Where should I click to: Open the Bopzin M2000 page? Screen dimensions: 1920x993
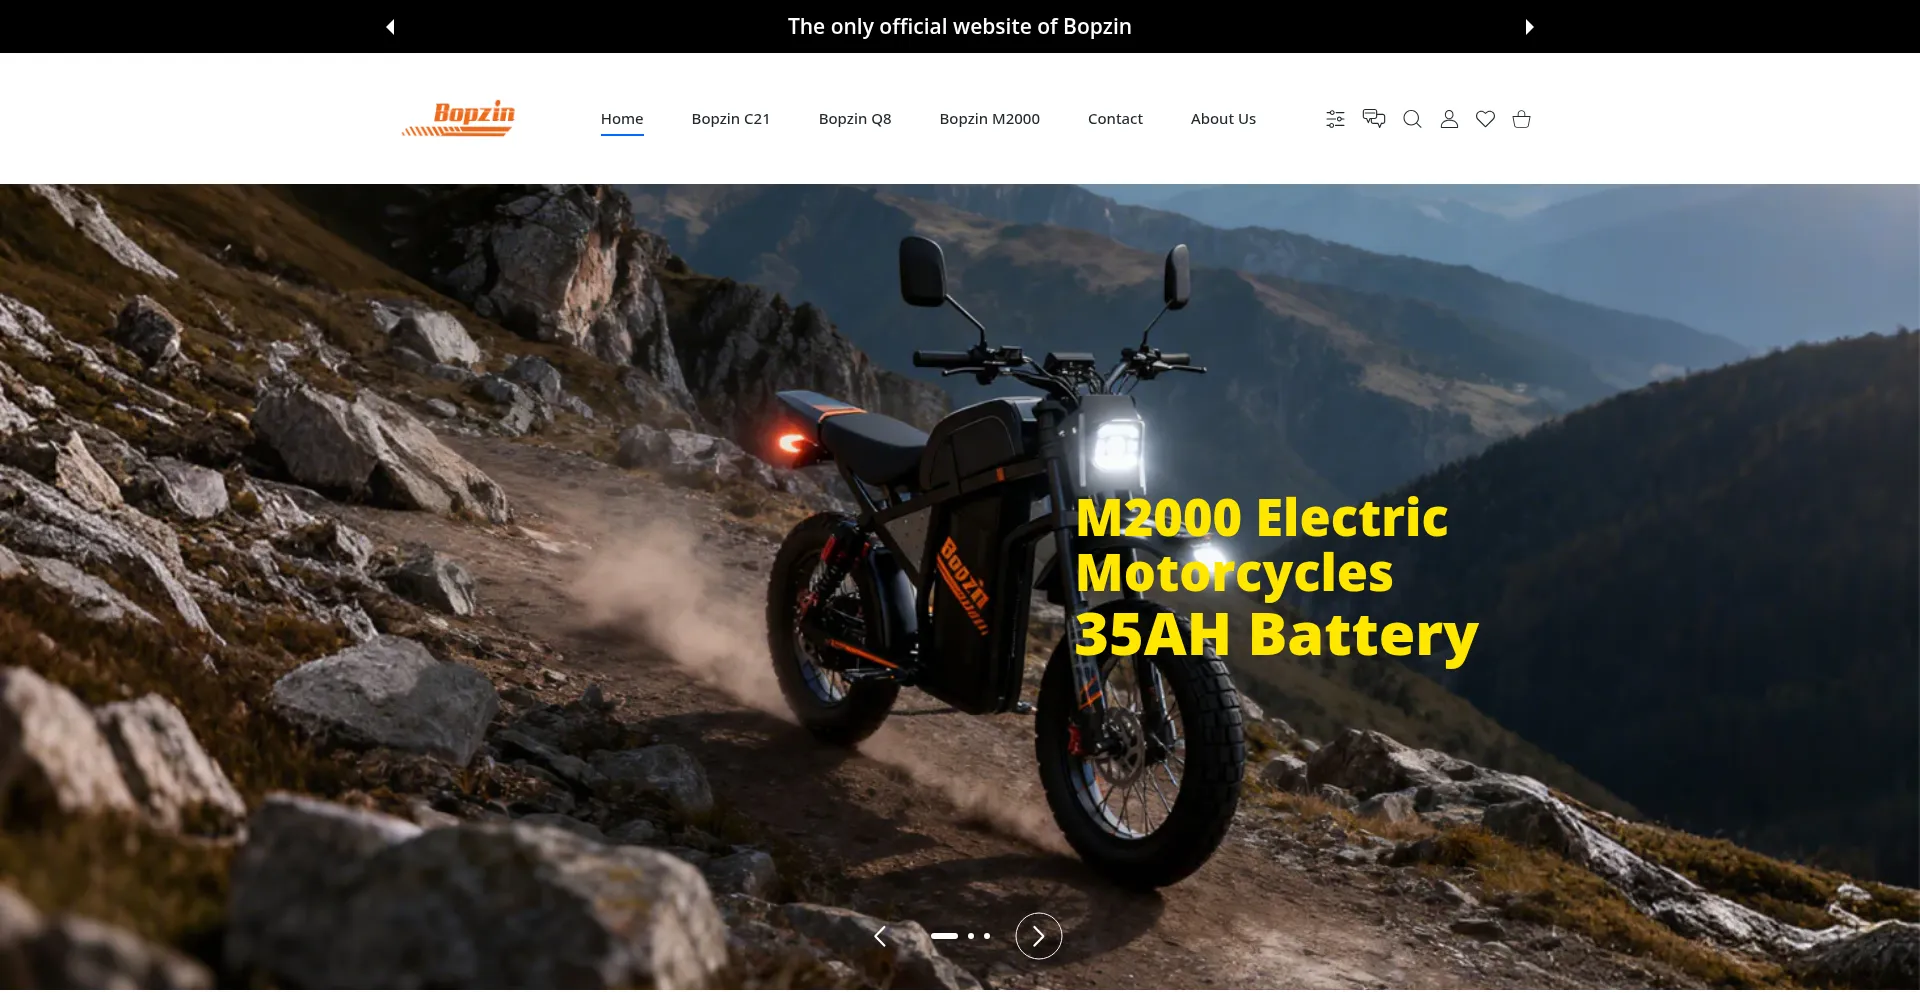990,119
